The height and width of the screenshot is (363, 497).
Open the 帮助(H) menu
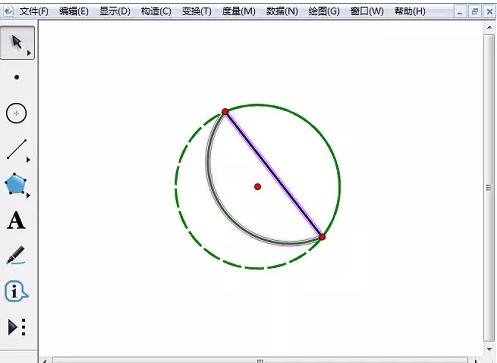pyautogui.click(x=410, y=11)
